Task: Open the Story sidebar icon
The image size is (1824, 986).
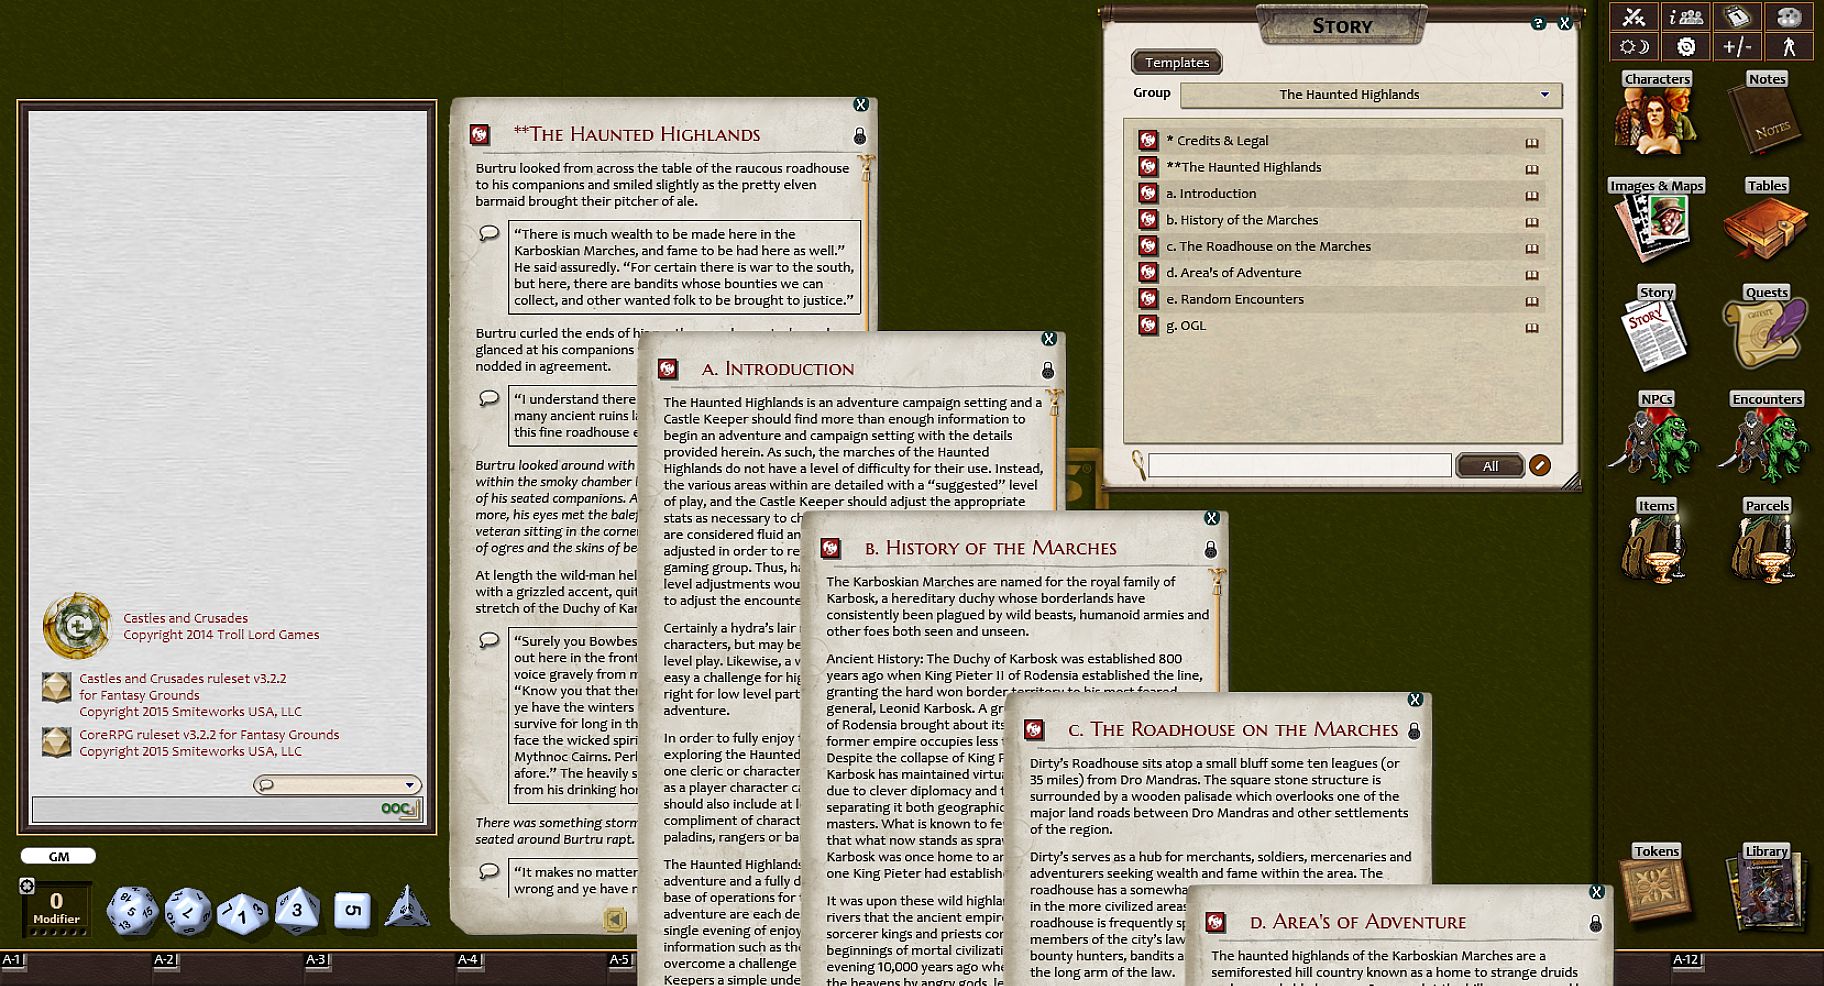Action: [1656, 328]
